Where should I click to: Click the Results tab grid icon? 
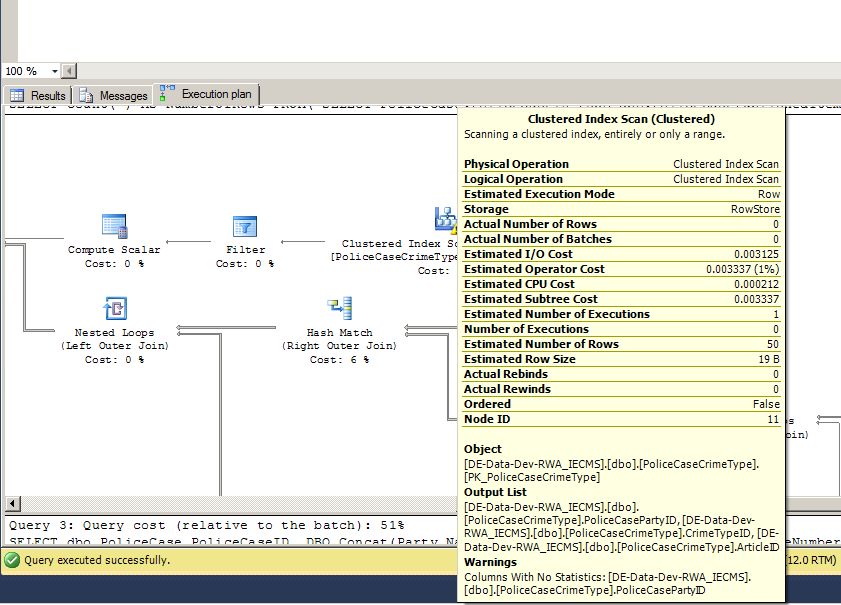click(x=17, y=95)
